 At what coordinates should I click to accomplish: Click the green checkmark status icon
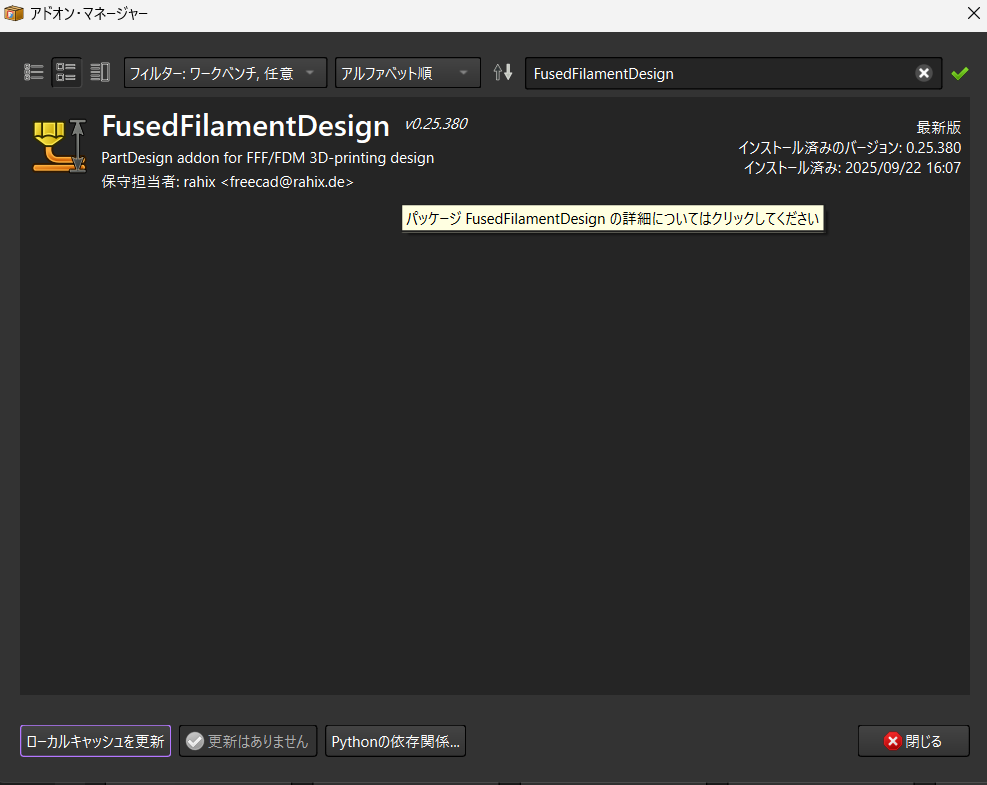pos(960,74)
